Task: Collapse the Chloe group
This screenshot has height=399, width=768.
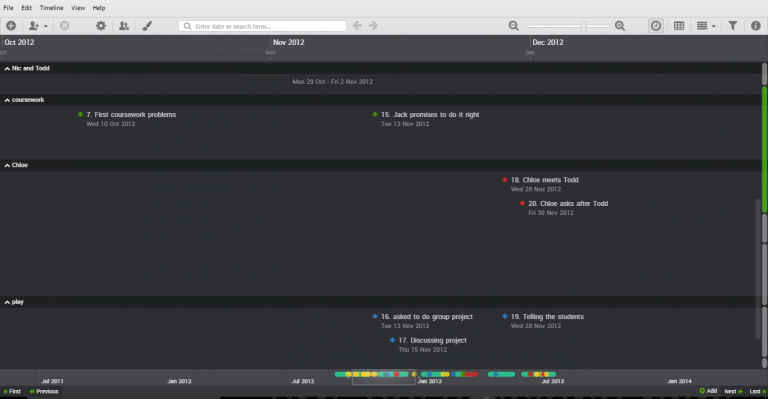Action: click(7, 165)
